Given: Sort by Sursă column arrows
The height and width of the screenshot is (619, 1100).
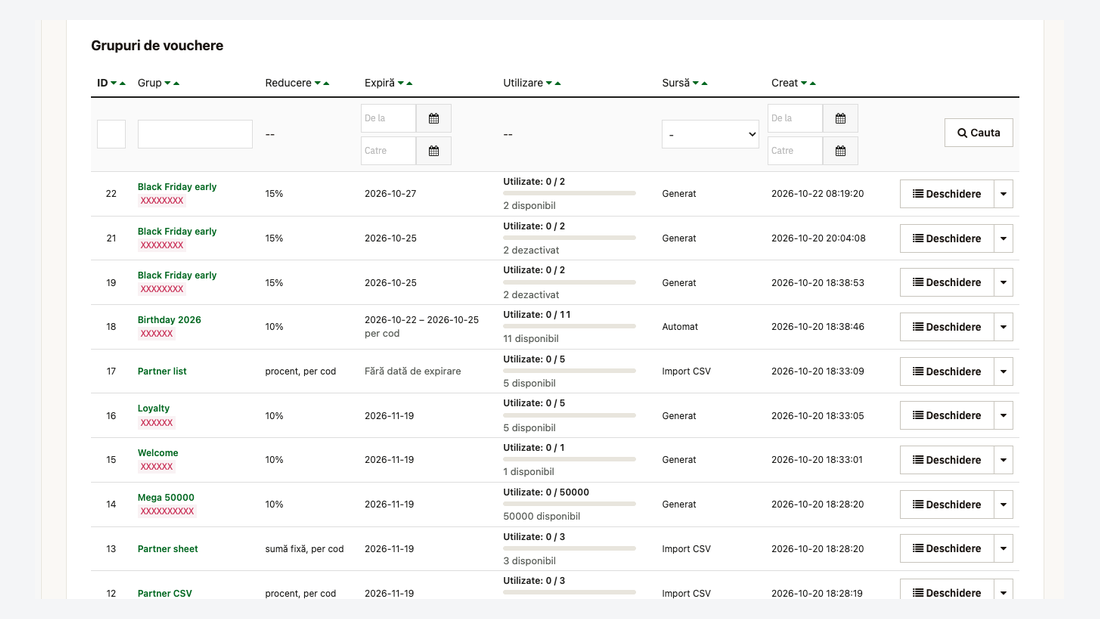Looking at the screenshot, I should point(700,84).
